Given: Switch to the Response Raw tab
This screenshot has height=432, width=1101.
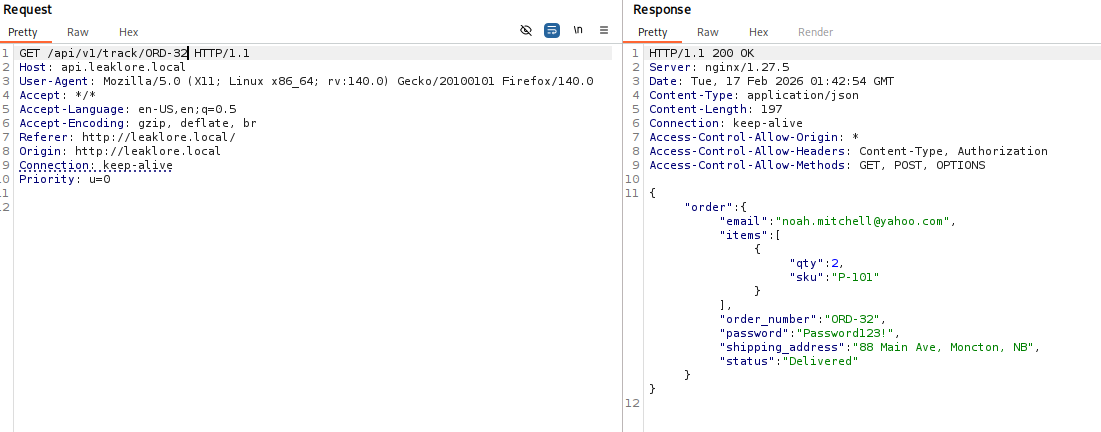Looking at the screenshot, I should tap(708, 32).
